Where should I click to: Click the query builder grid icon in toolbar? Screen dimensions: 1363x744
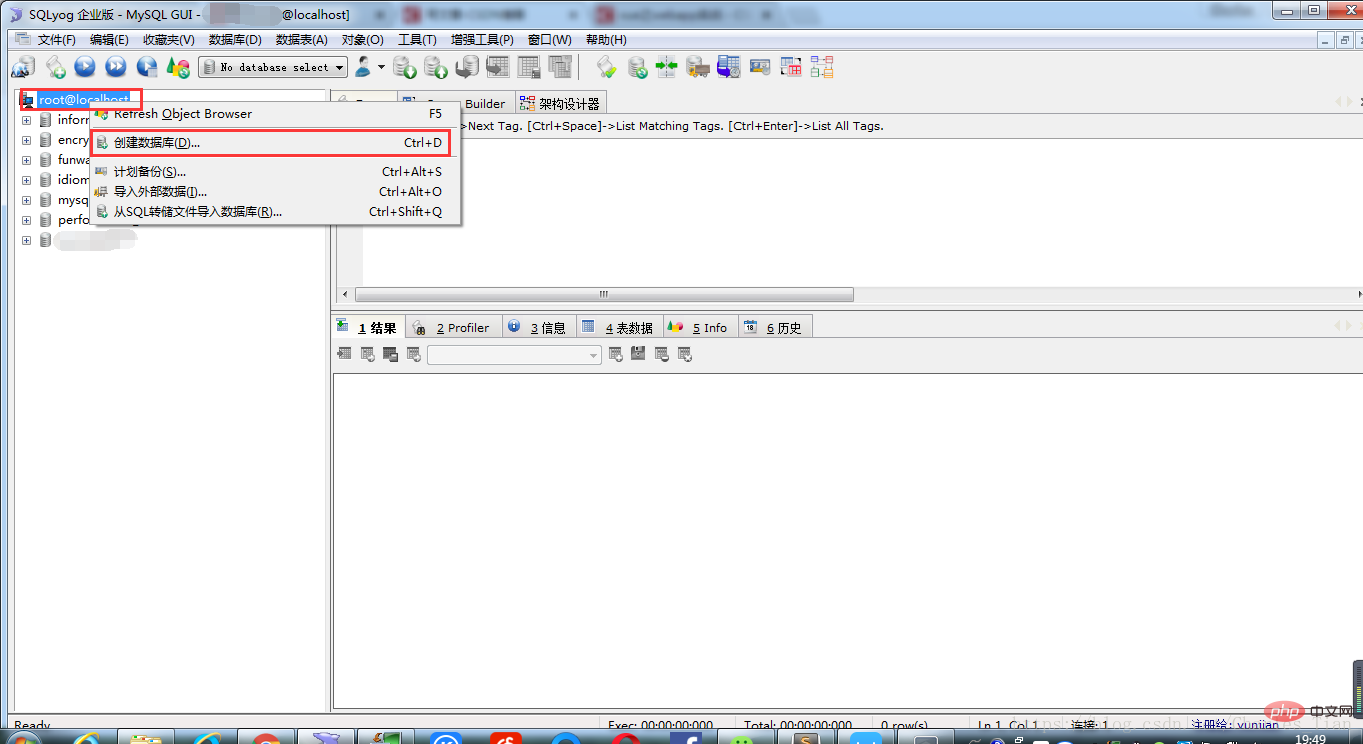pyautogui.click(x=791, y=67)
